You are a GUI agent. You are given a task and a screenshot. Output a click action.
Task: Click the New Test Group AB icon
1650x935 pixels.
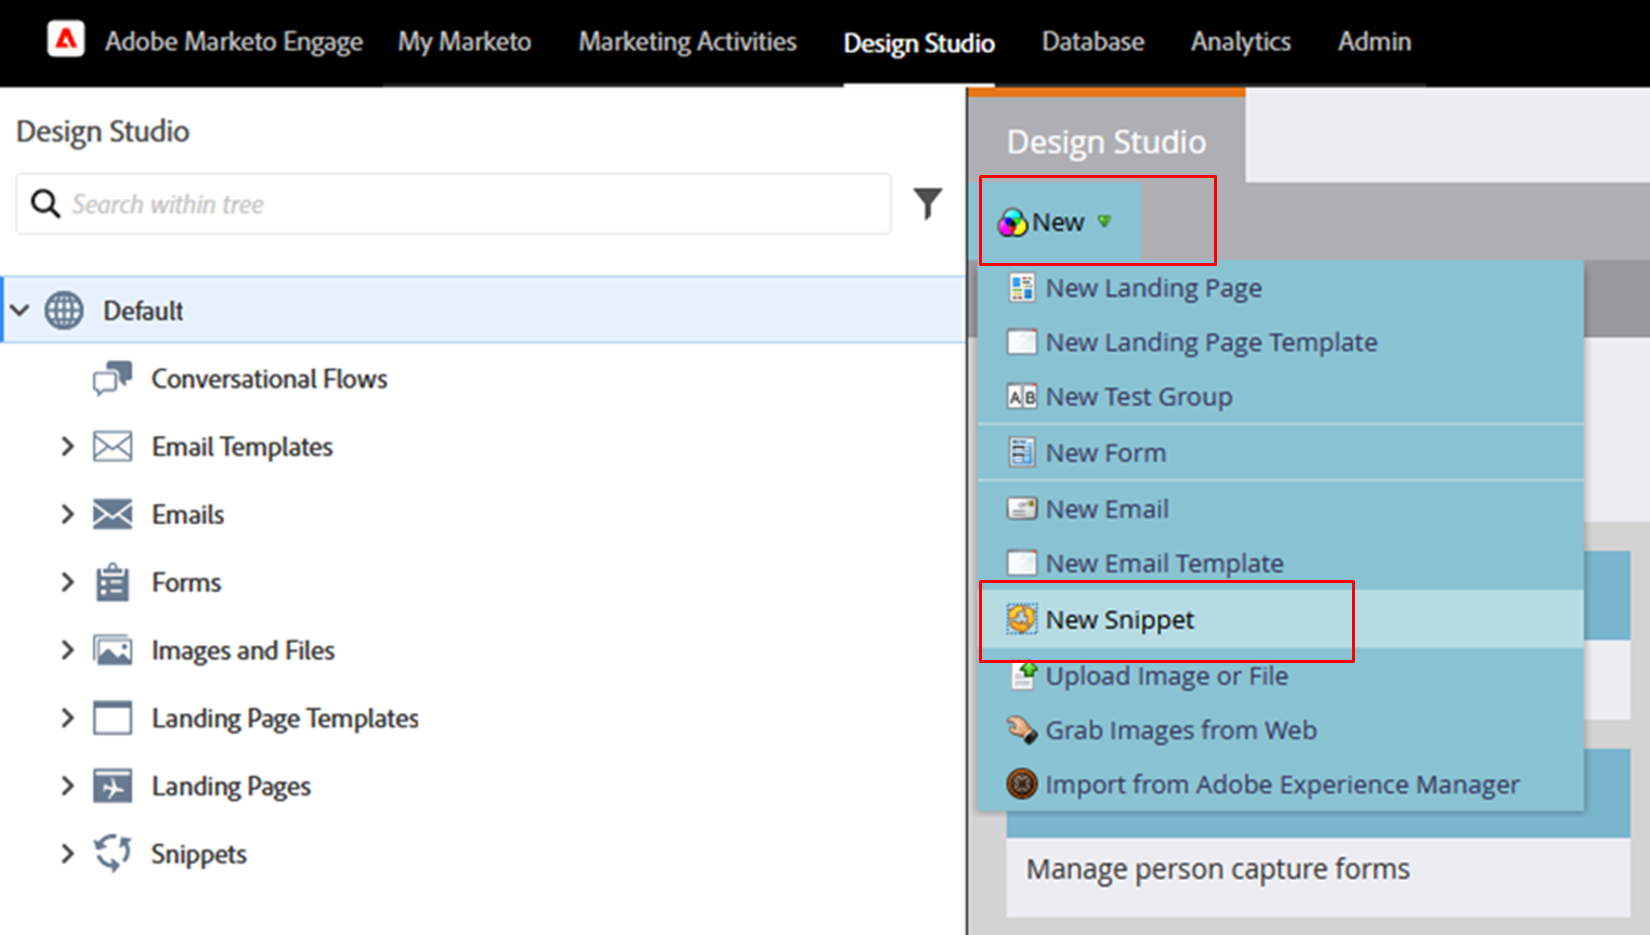[x=1021, y=397]
